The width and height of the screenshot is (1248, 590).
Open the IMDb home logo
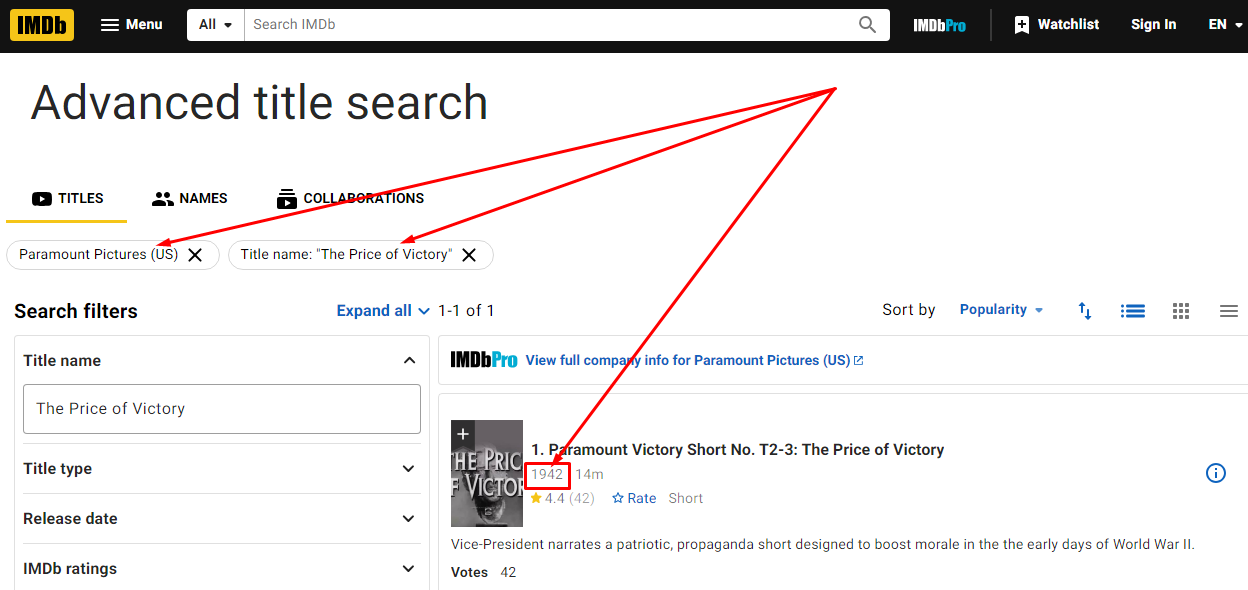point(42,25)
